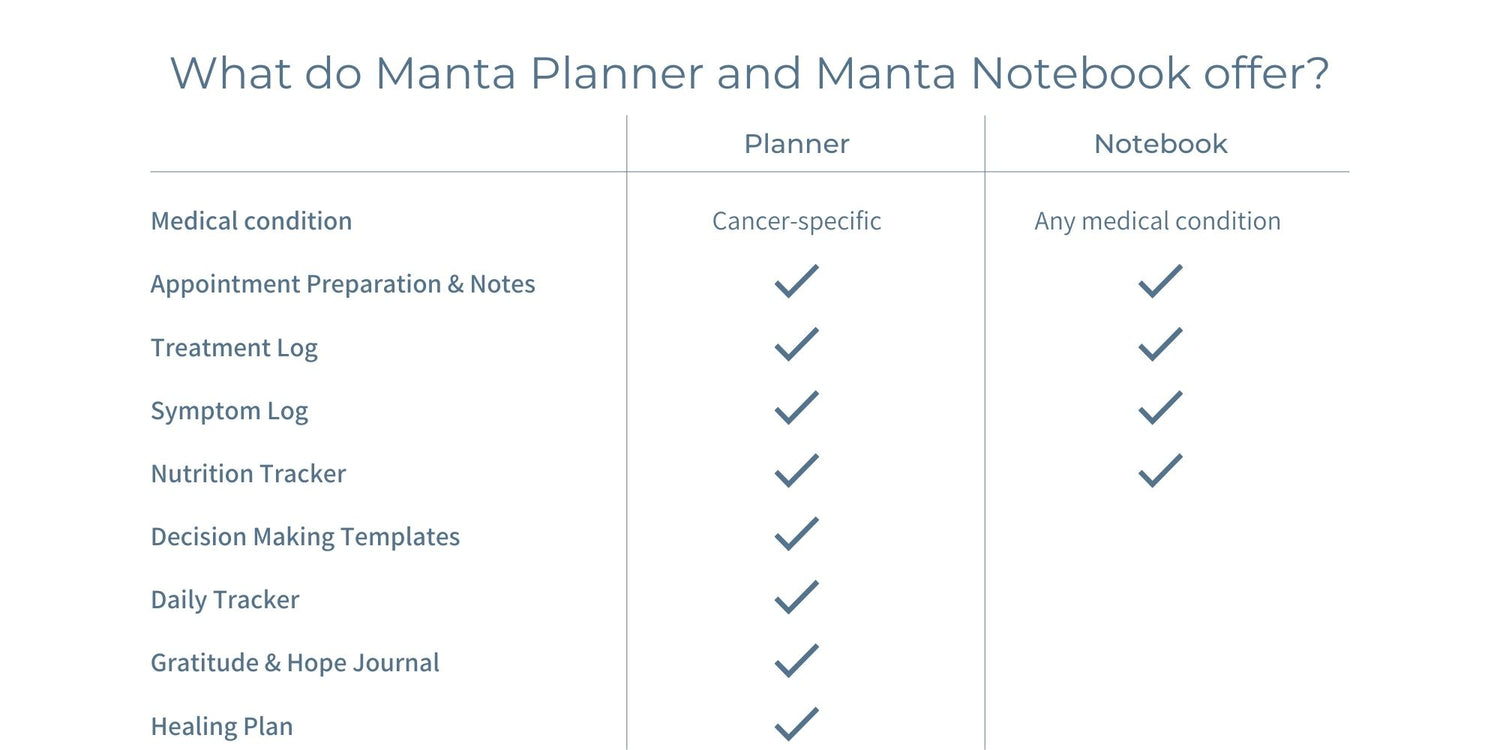
Task: Select the Notebook checkmark for Nutrition Tracker
Action: click(1160, 470)
